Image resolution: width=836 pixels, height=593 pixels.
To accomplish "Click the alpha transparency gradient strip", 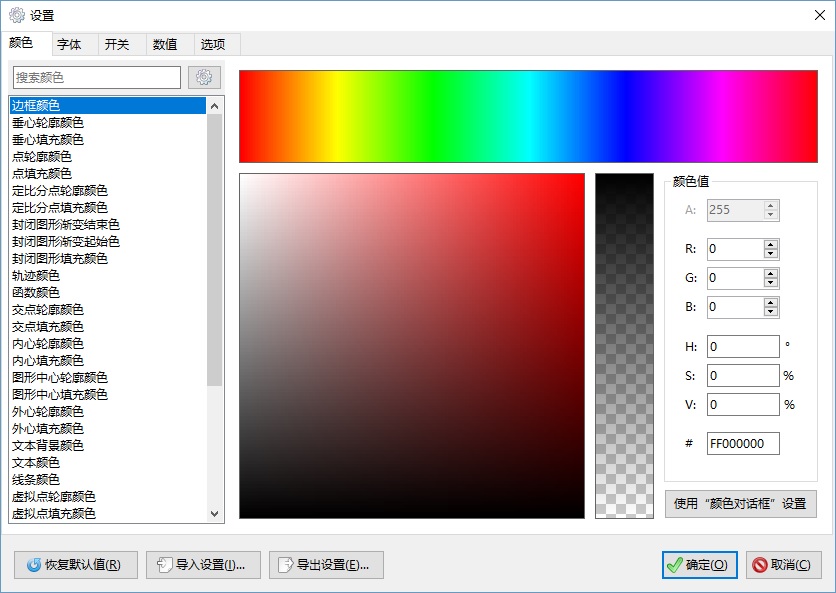I will click(x=624, y=346).
